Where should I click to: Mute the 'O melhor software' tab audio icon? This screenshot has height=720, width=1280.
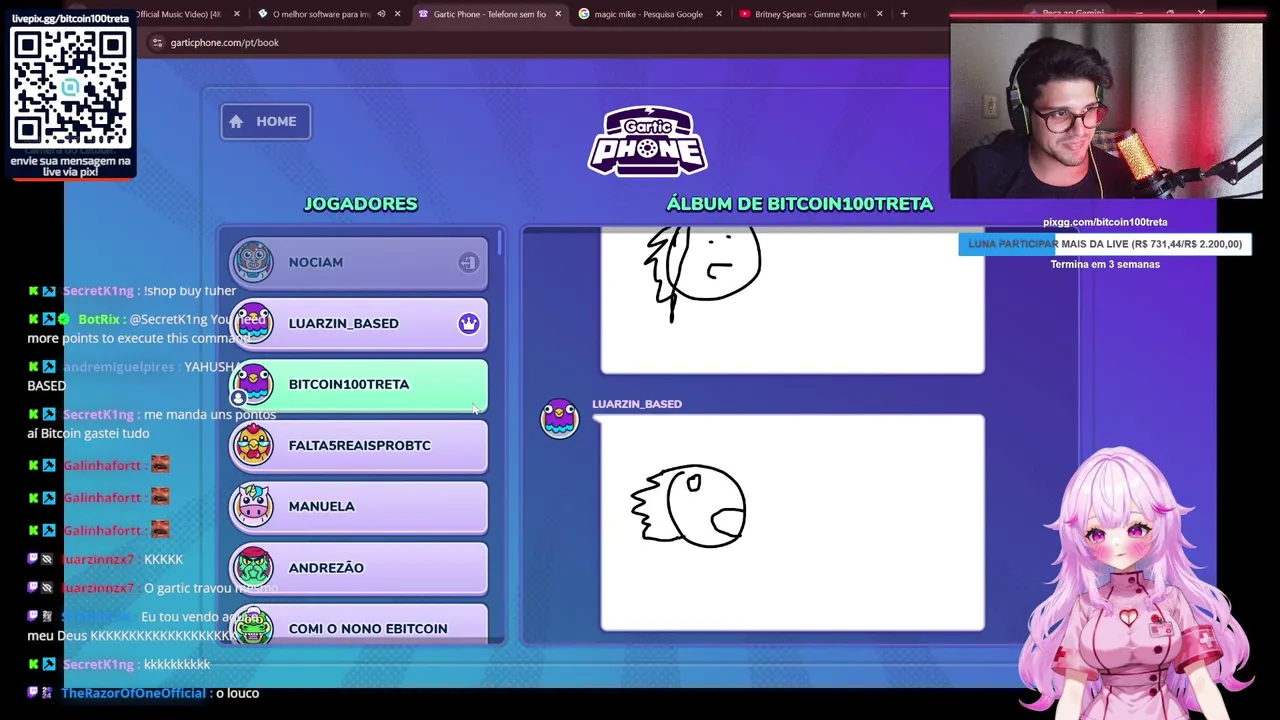[x=381, y=14]
